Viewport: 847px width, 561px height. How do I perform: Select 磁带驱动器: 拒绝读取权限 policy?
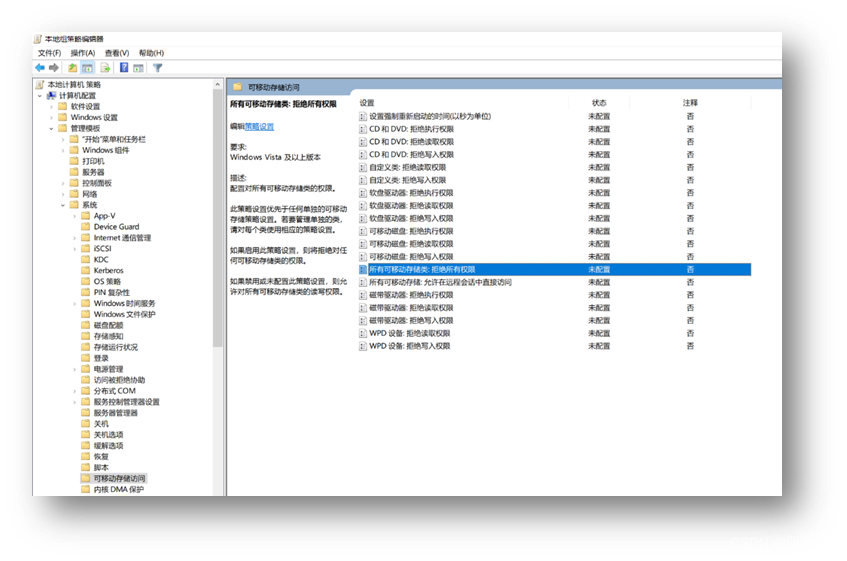pos(555,308)
